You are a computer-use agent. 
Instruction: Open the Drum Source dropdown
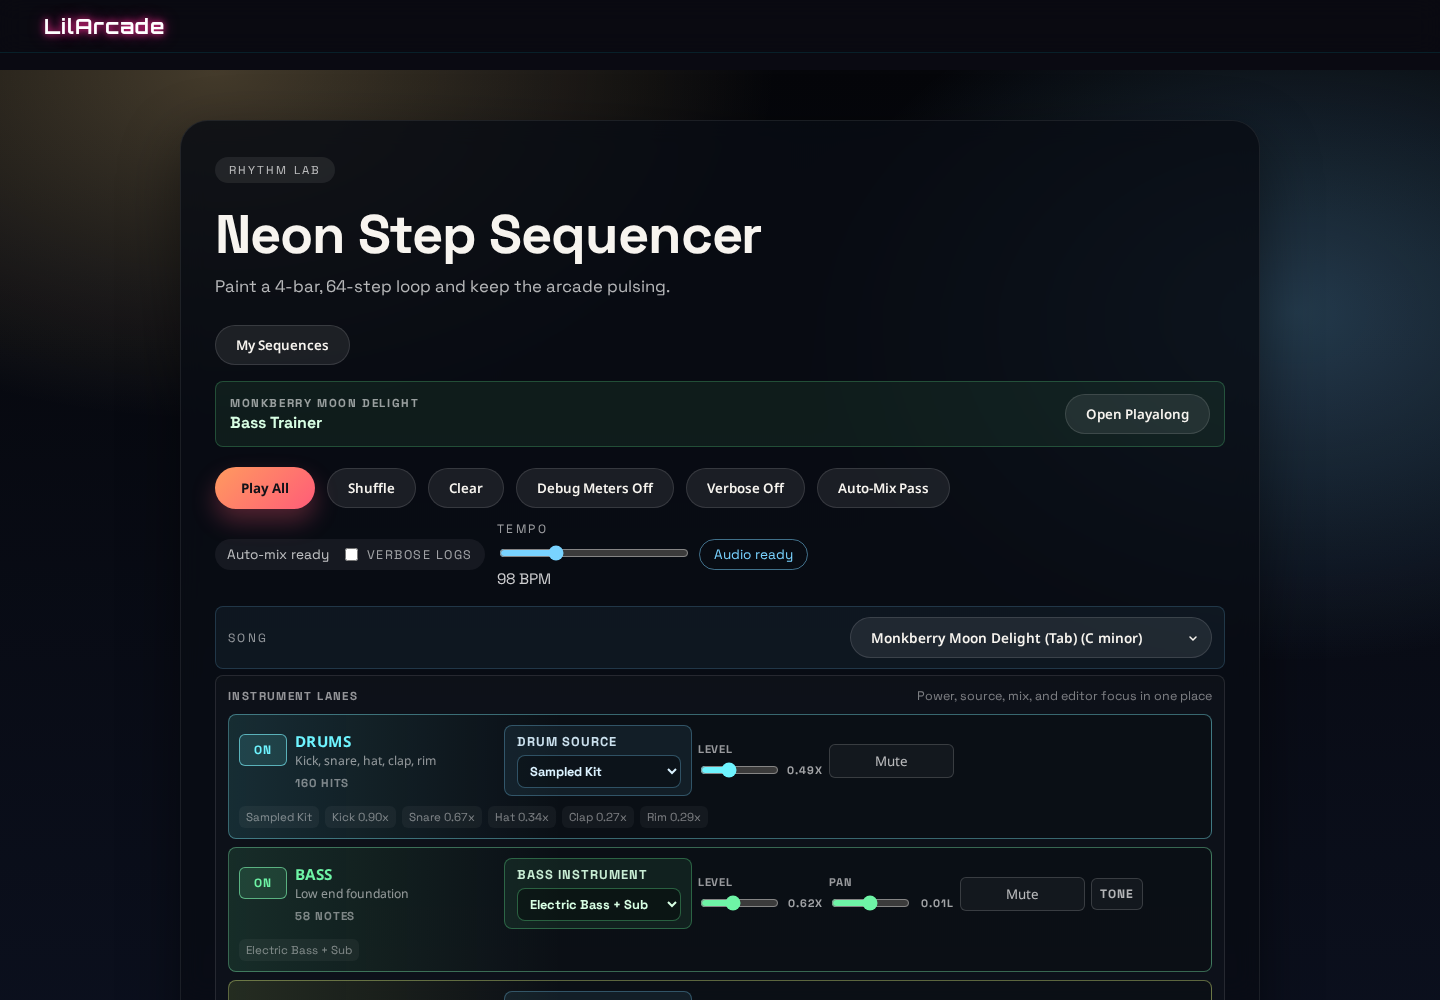[x=599, y=771]
